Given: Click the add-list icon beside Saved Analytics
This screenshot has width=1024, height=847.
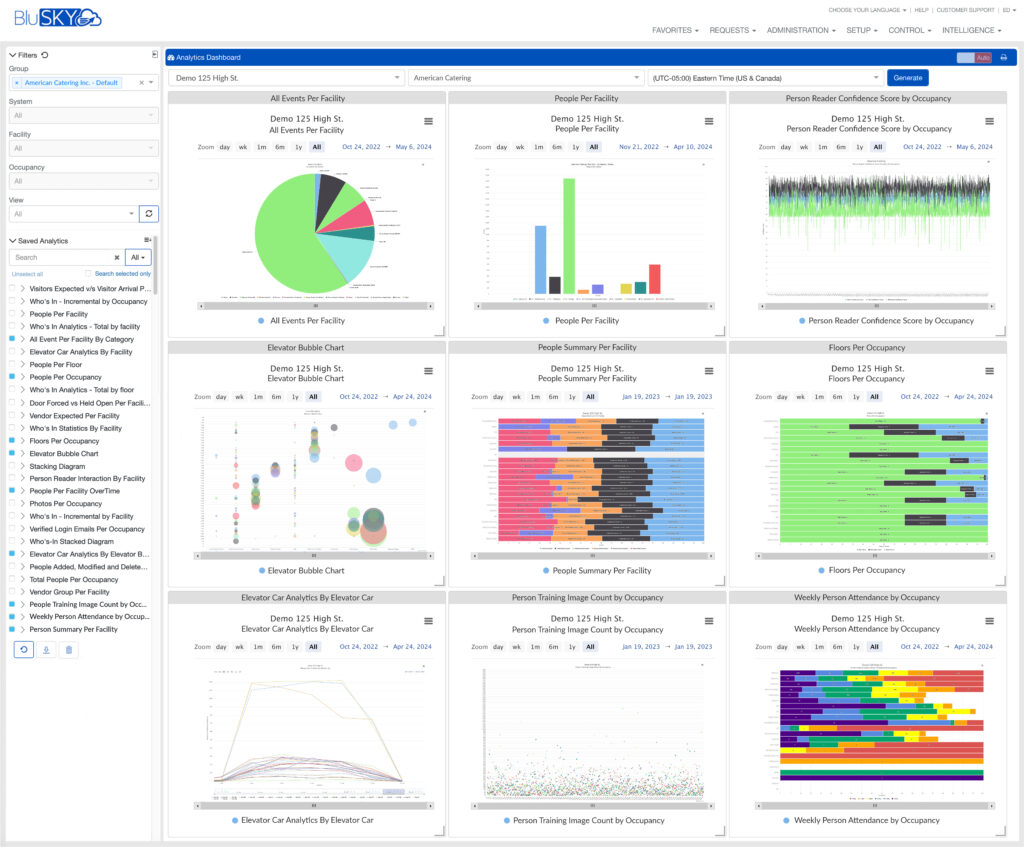Looking at the screenshot, I should [x=148, y=240].
